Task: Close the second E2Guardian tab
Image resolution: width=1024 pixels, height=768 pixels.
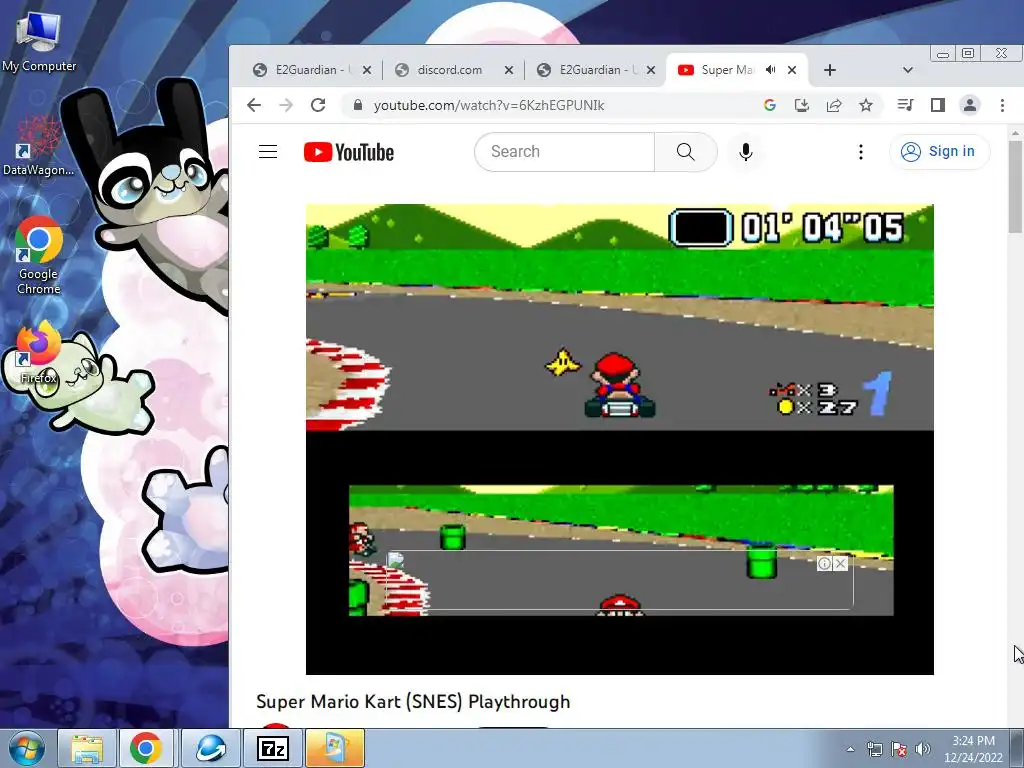Action: 650,70
